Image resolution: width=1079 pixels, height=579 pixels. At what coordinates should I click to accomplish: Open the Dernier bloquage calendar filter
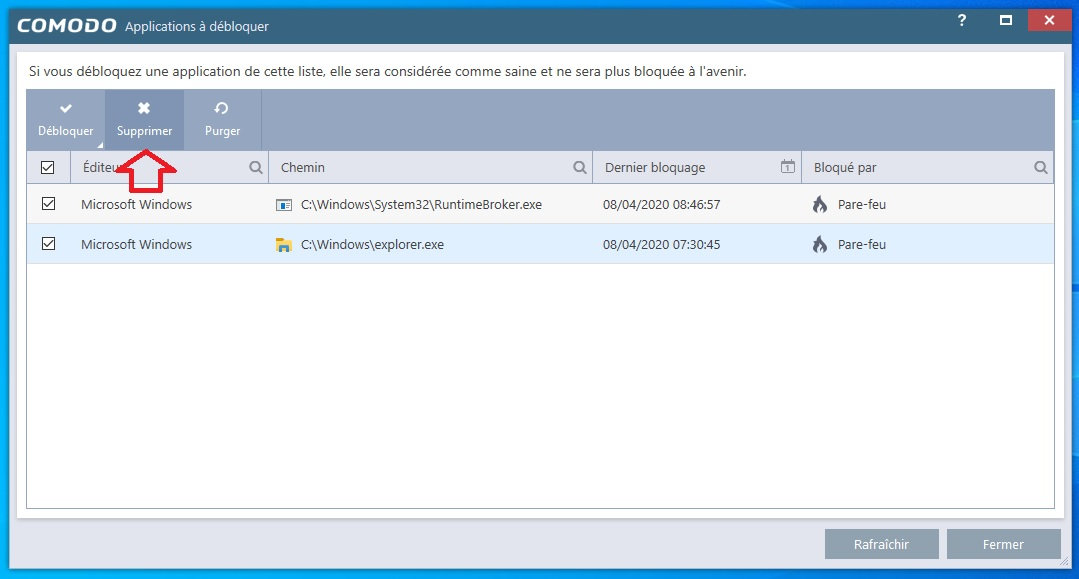pos(787,167)
